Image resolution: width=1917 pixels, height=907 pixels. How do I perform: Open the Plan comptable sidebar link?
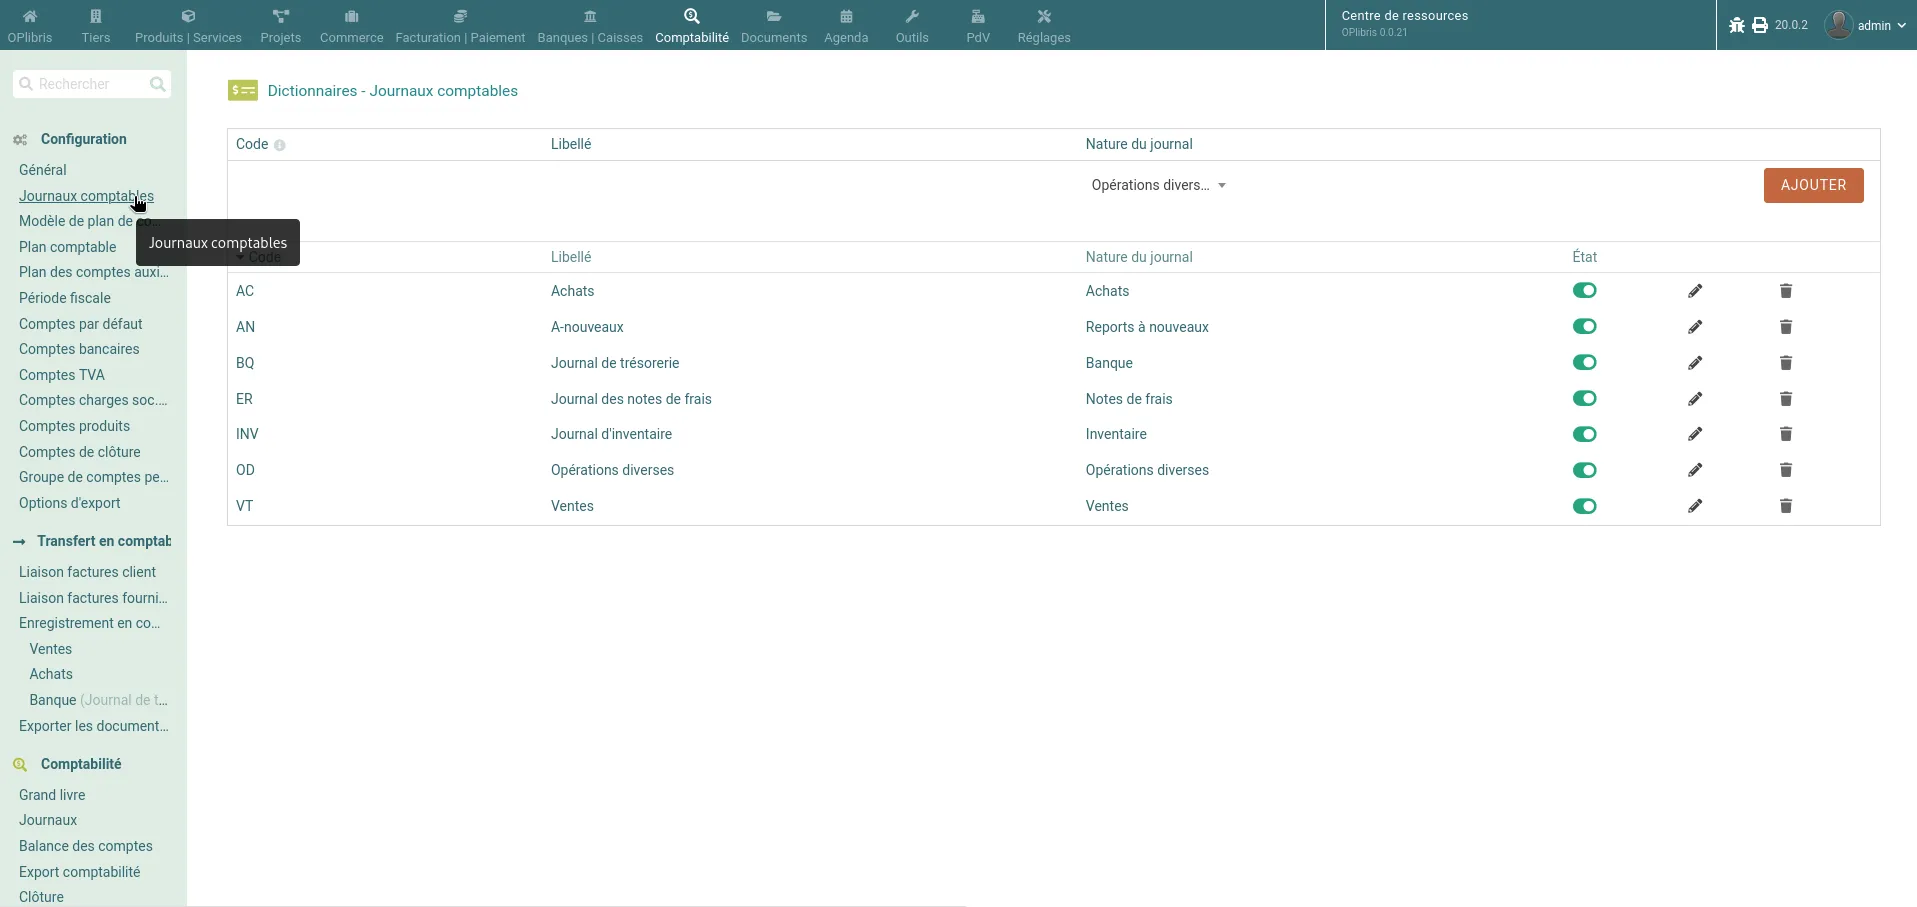pos(67,247)
